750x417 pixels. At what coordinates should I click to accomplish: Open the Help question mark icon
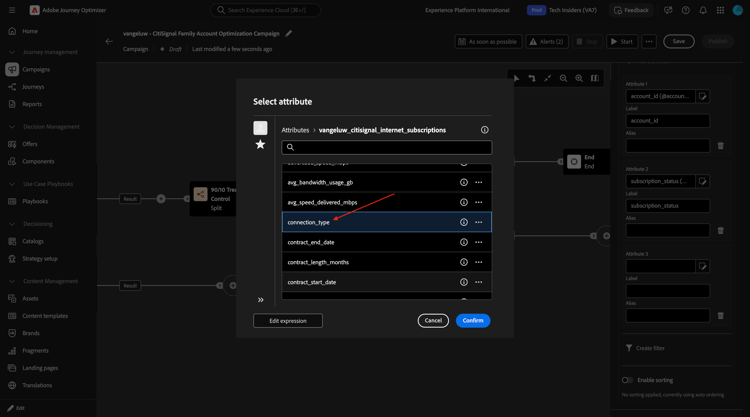click(x=685, y=10)
